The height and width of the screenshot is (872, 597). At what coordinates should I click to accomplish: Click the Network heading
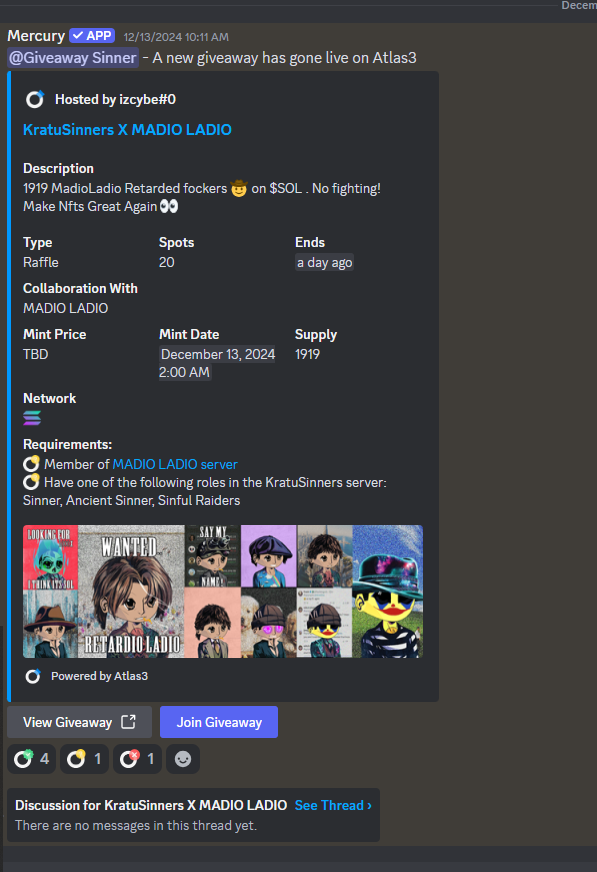(x=49, y=398)
